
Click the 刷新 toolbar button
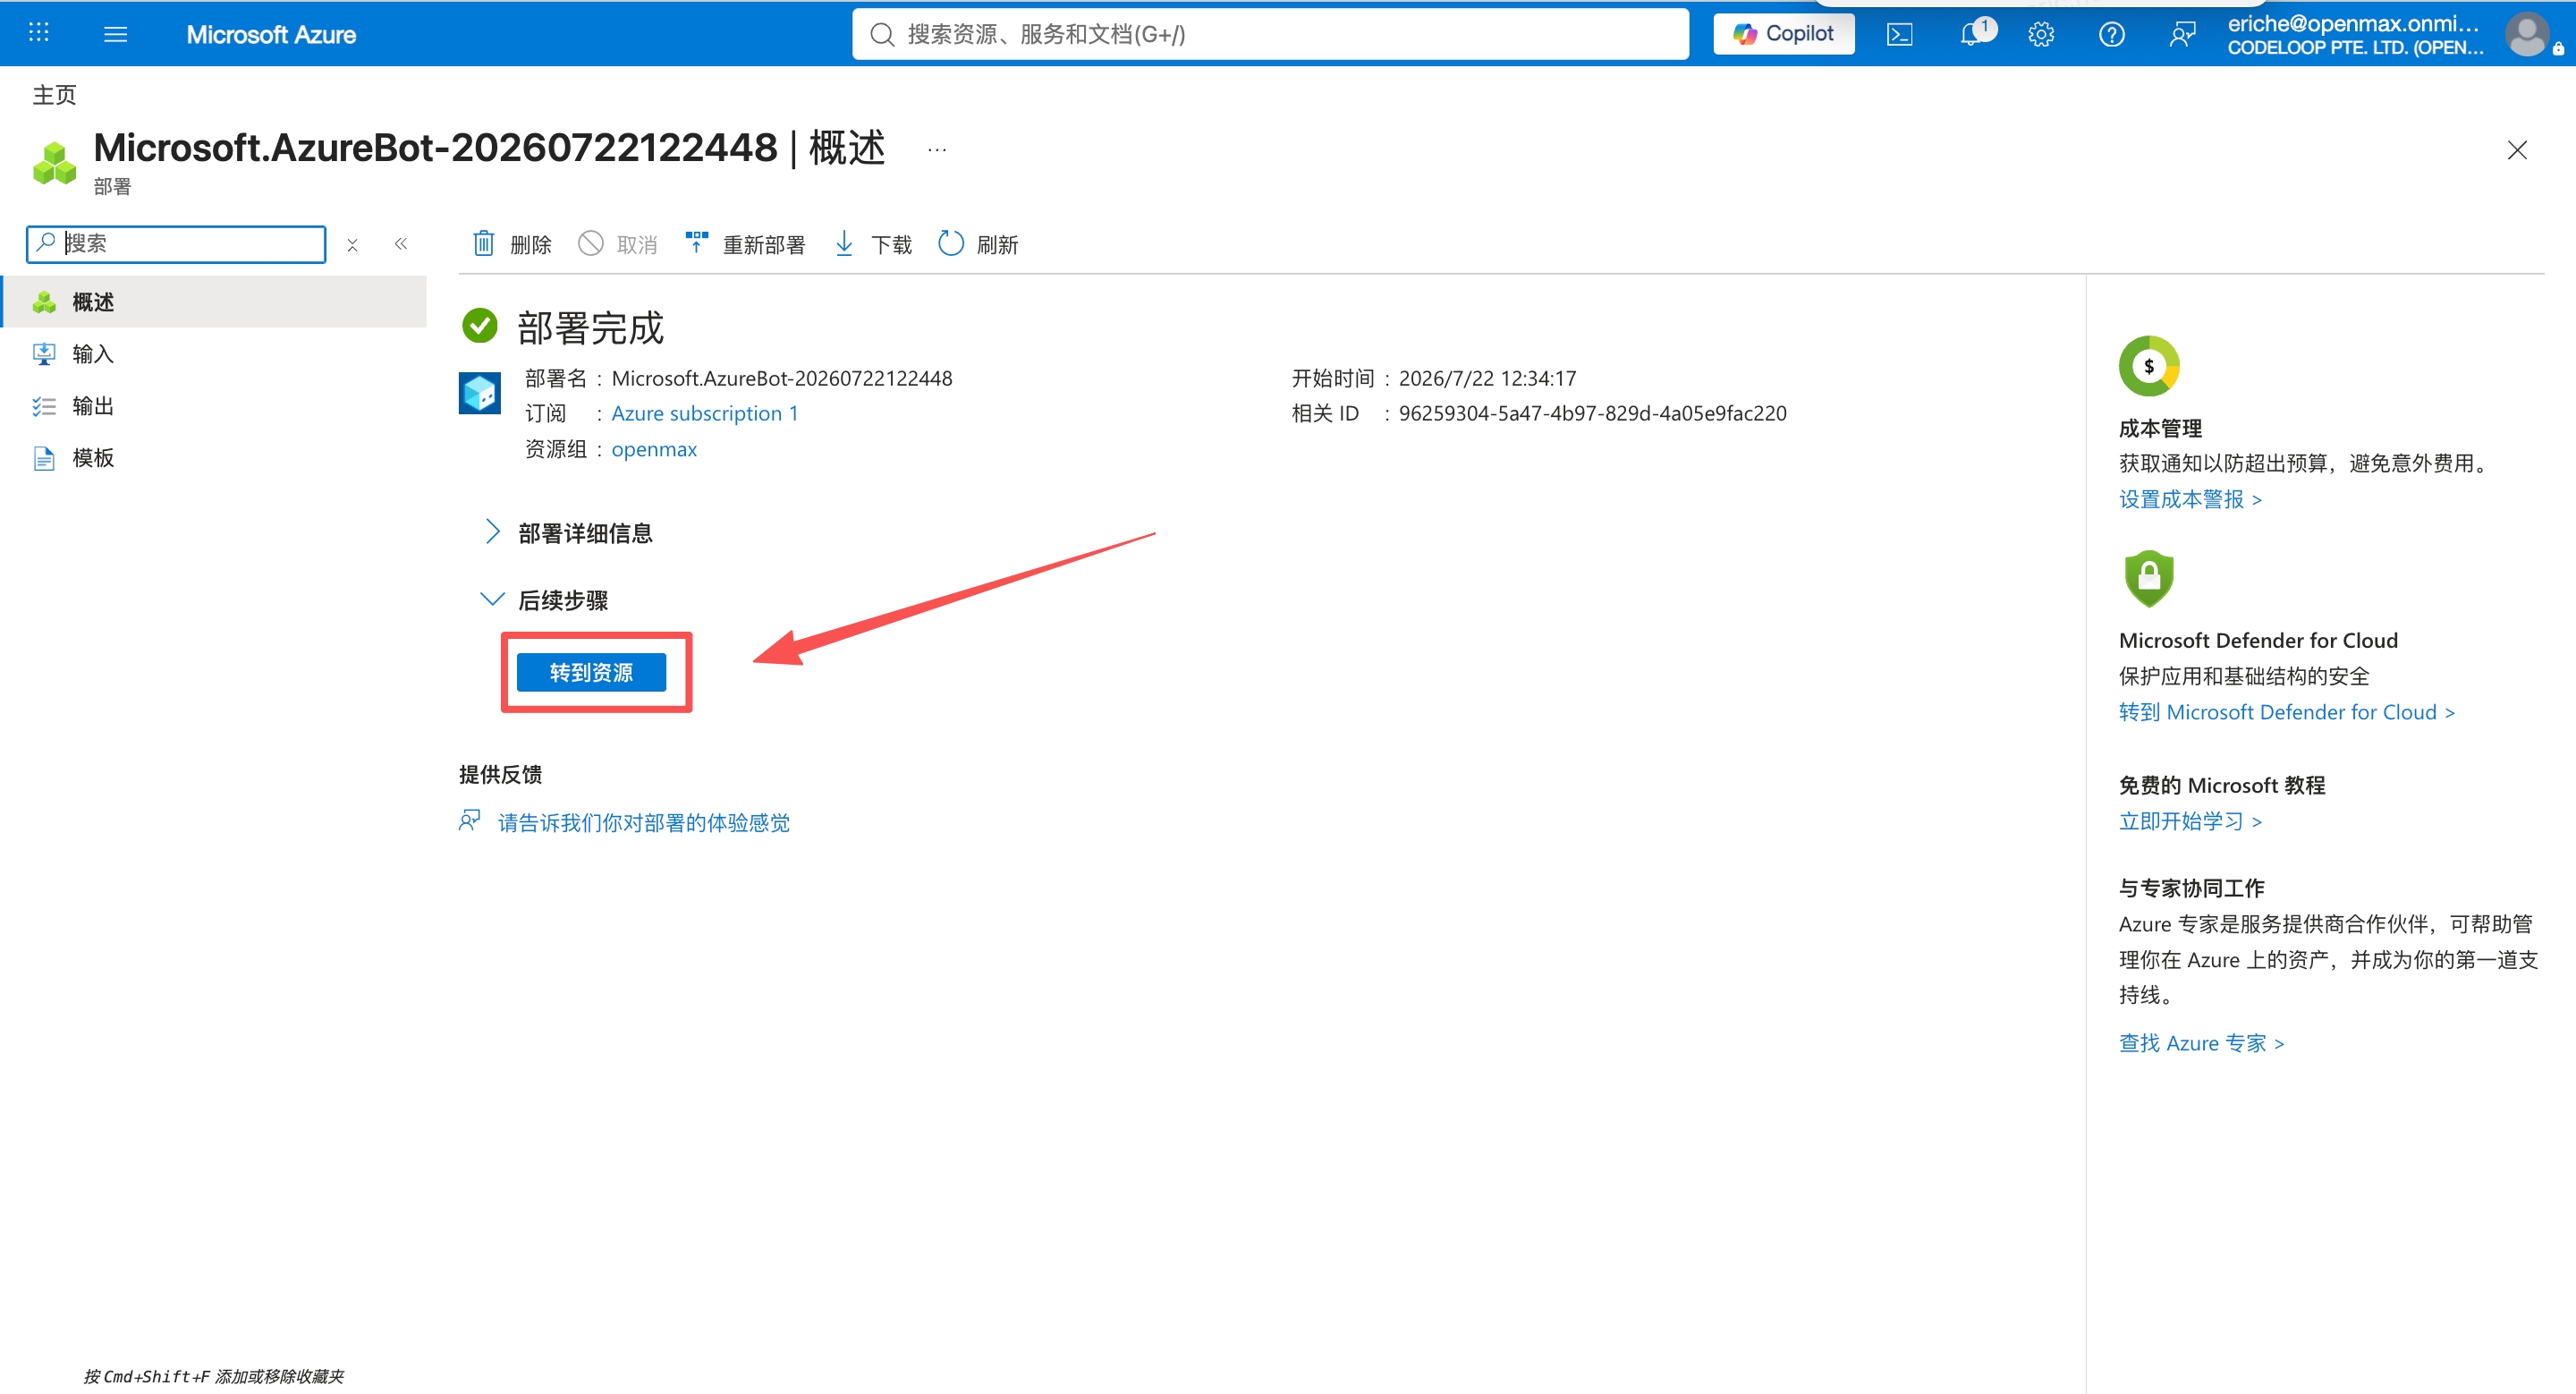[x=978, y=243]
